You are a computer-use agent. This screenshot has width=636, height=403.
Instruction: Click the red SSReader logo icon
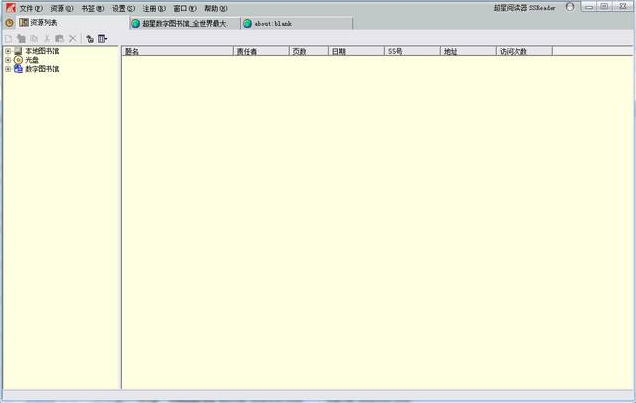[x=11, y=8]
